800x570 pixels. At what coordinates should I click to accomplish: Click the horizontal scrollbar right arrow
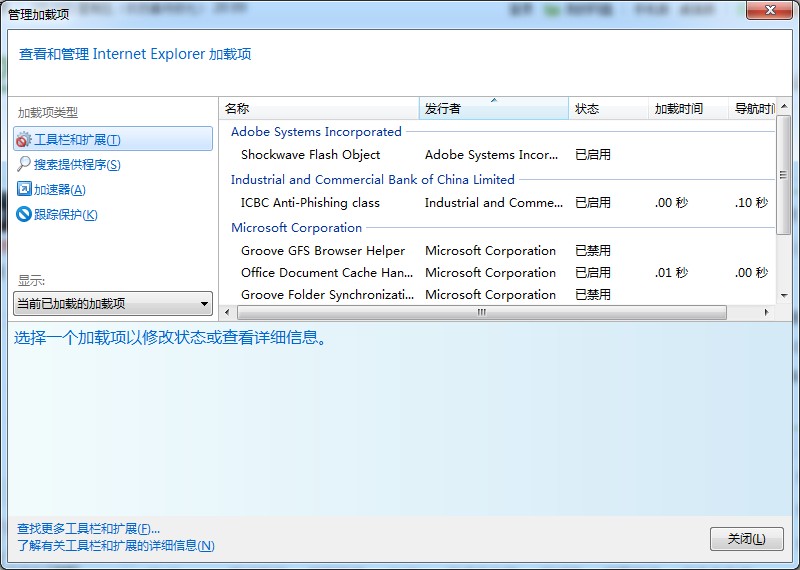[x=766, y=312]
